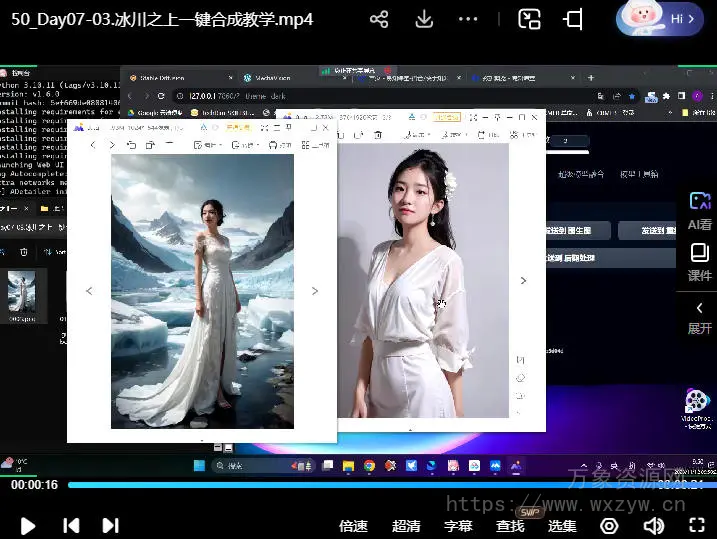Click the share icon in the top bar
Image resolution: width=717 pixels, height=539 pixels.
pyautogui.click(x=379, y=19)
